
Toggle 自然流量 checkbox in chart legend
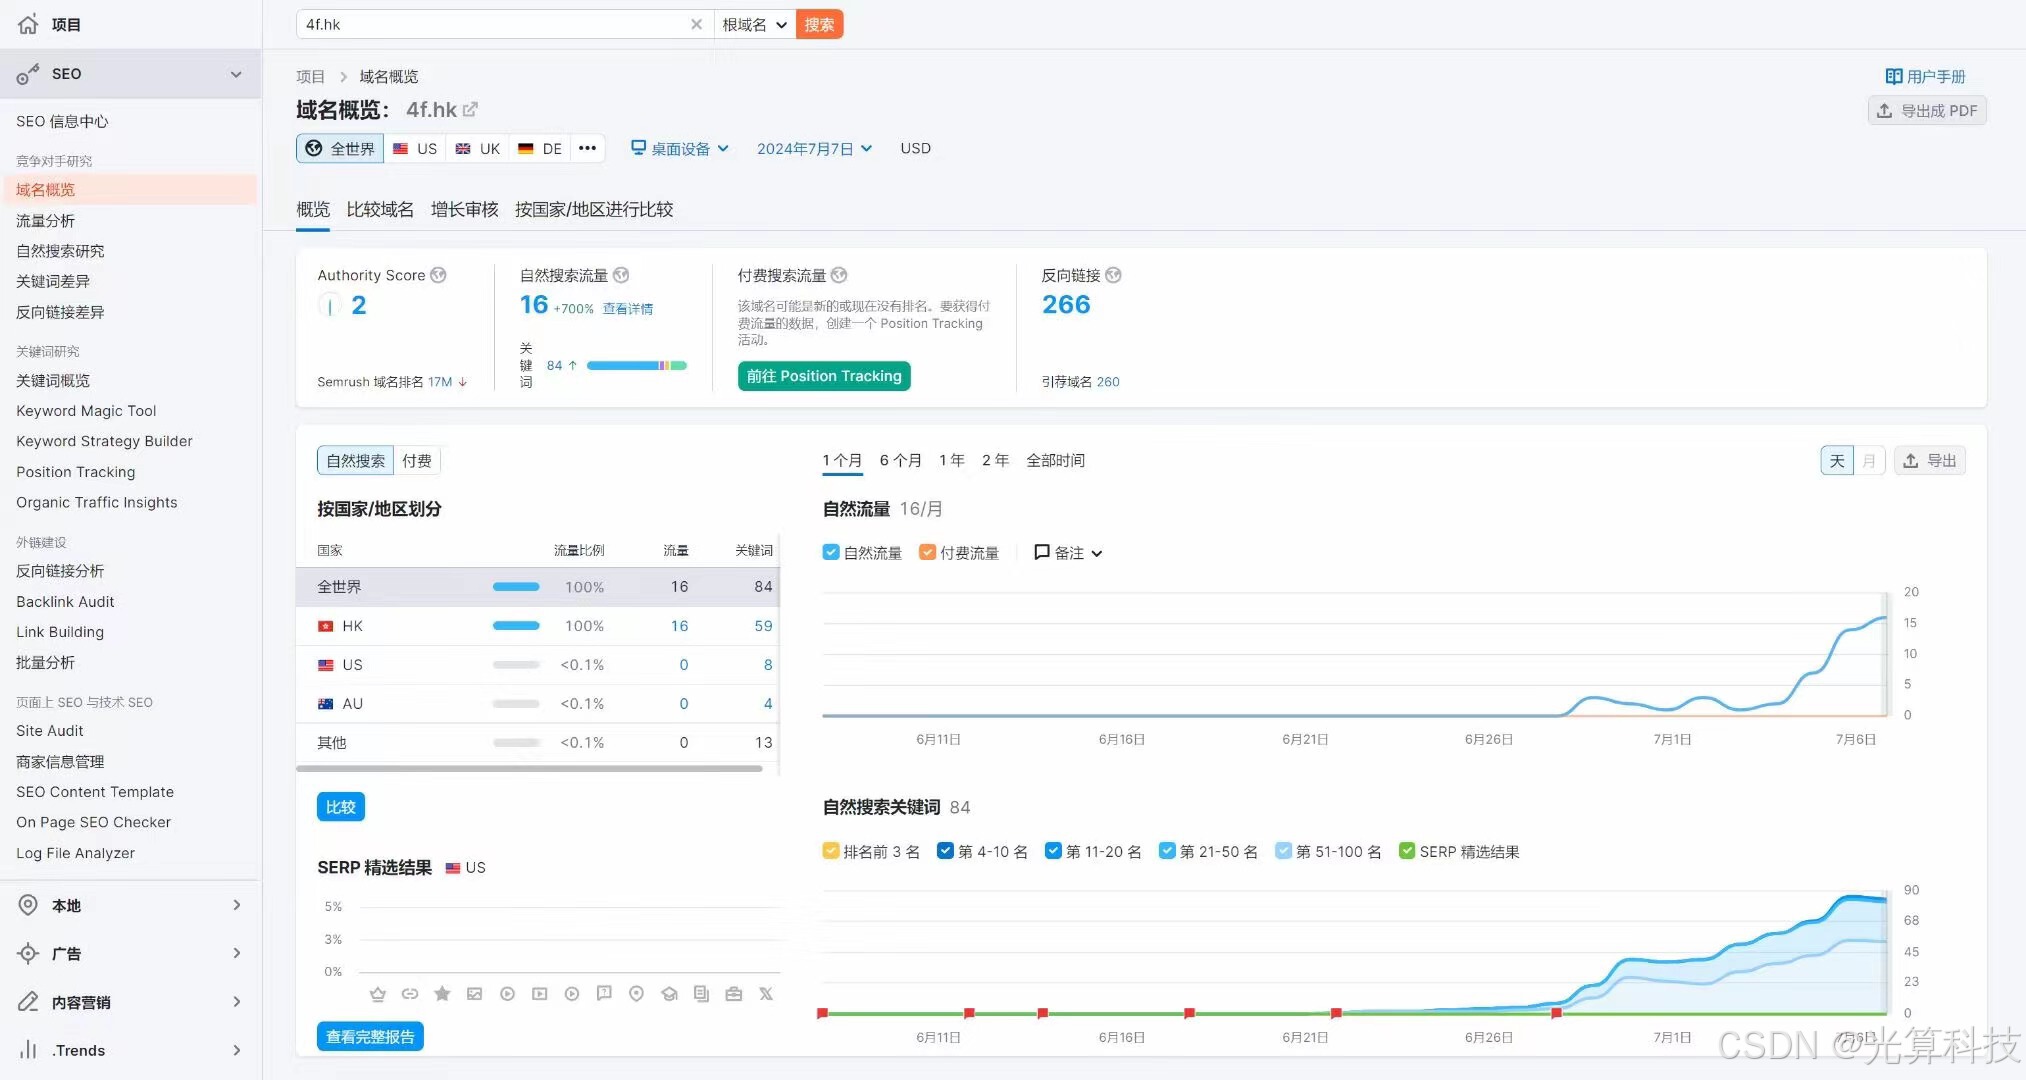831,552
